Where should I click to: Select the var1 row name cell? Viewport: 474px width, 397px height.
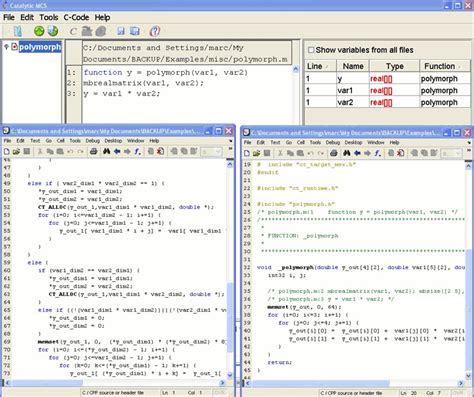coord(353,91)
